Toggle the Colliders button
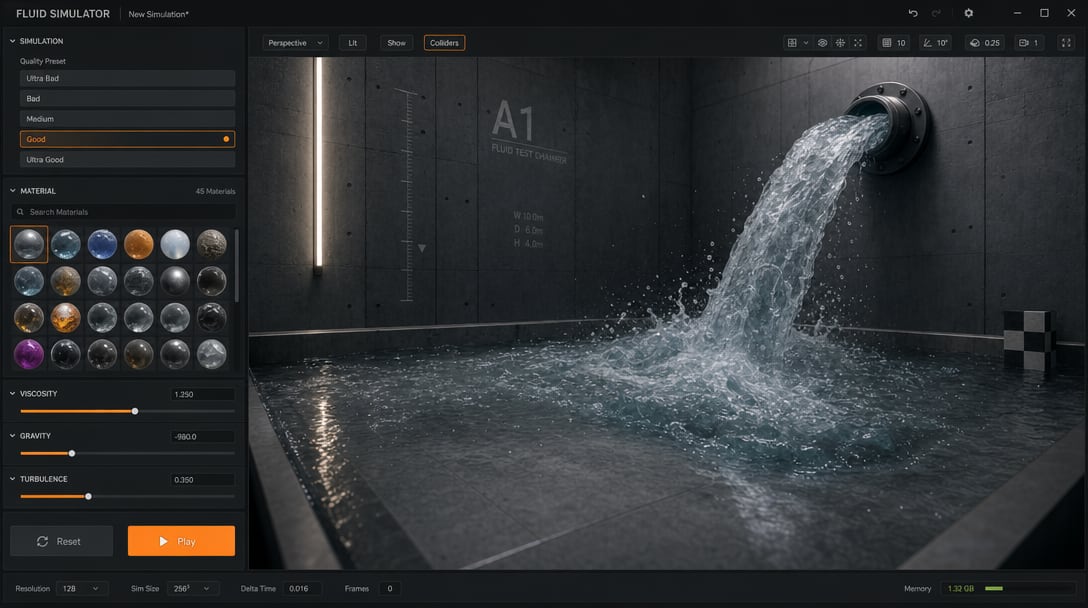Image resolution: width=1088 pixels, height=608 pixels. click(444, 43)
